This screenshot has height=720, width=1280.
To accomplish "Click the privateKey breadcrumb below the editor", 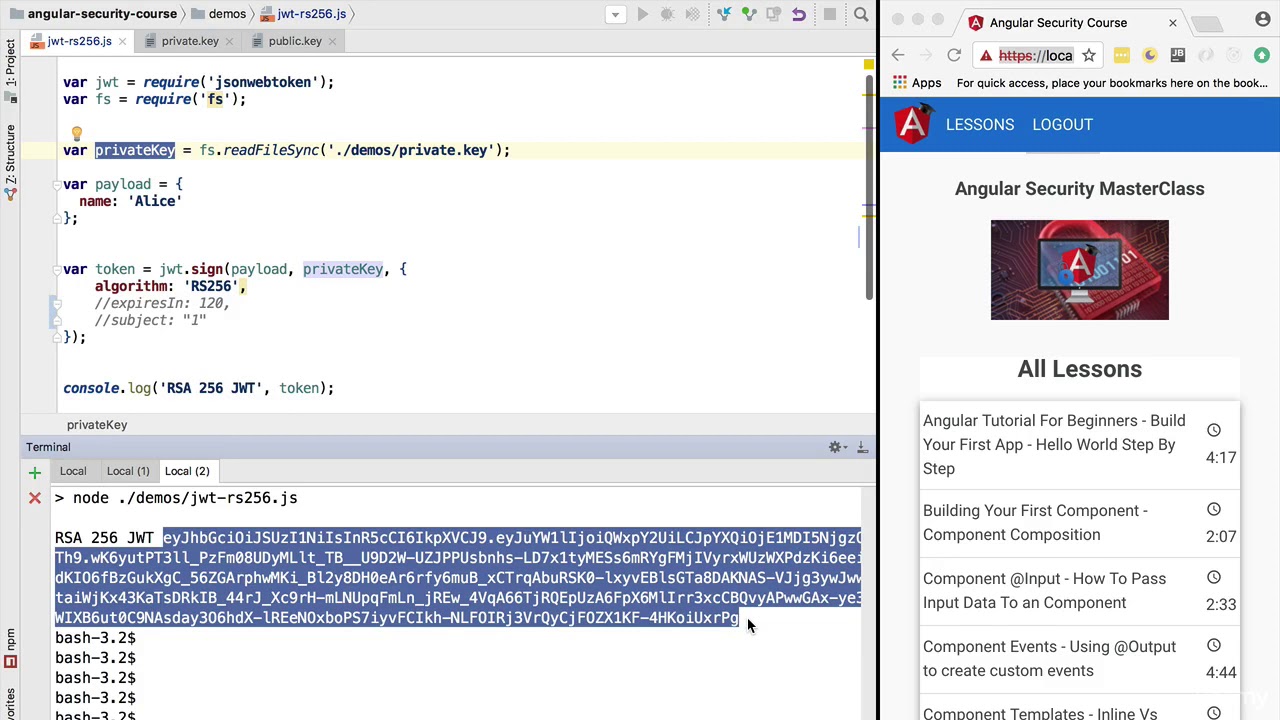I will (97, 425).
